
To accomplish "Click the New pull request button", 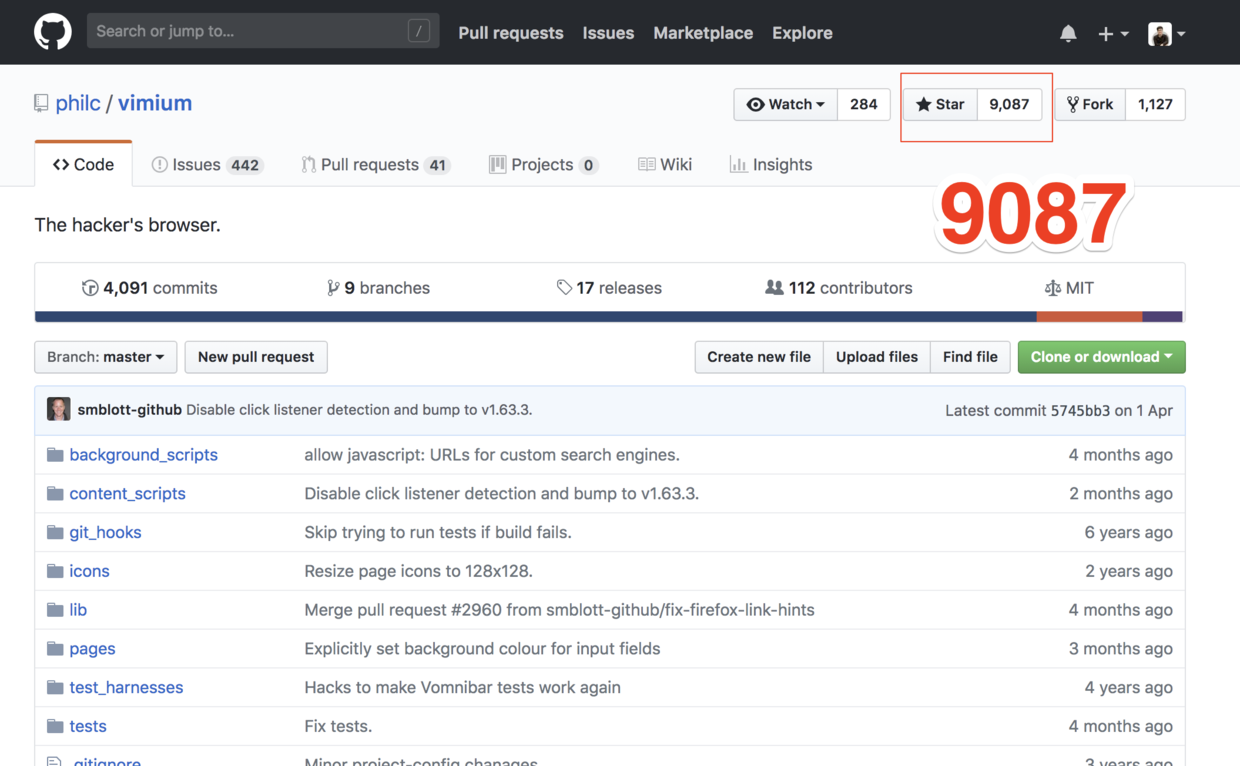I will pos(256,357).
